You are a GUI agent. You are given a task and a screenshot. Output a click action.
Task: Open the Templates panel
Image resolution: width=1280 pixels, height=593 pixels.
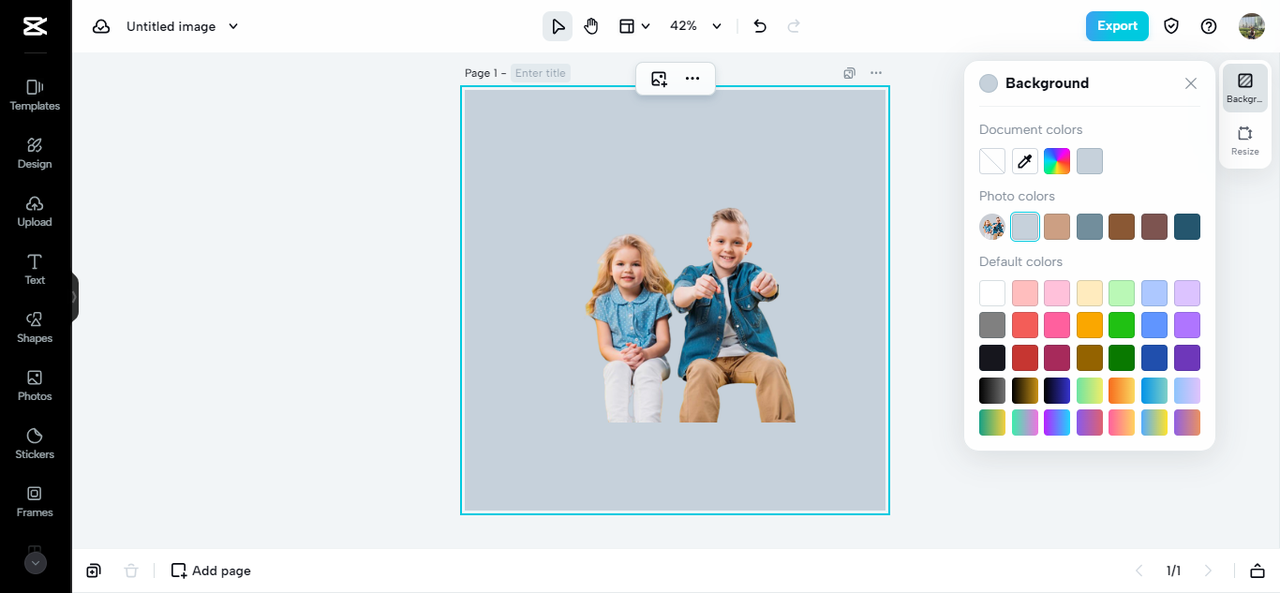point(35,95)
